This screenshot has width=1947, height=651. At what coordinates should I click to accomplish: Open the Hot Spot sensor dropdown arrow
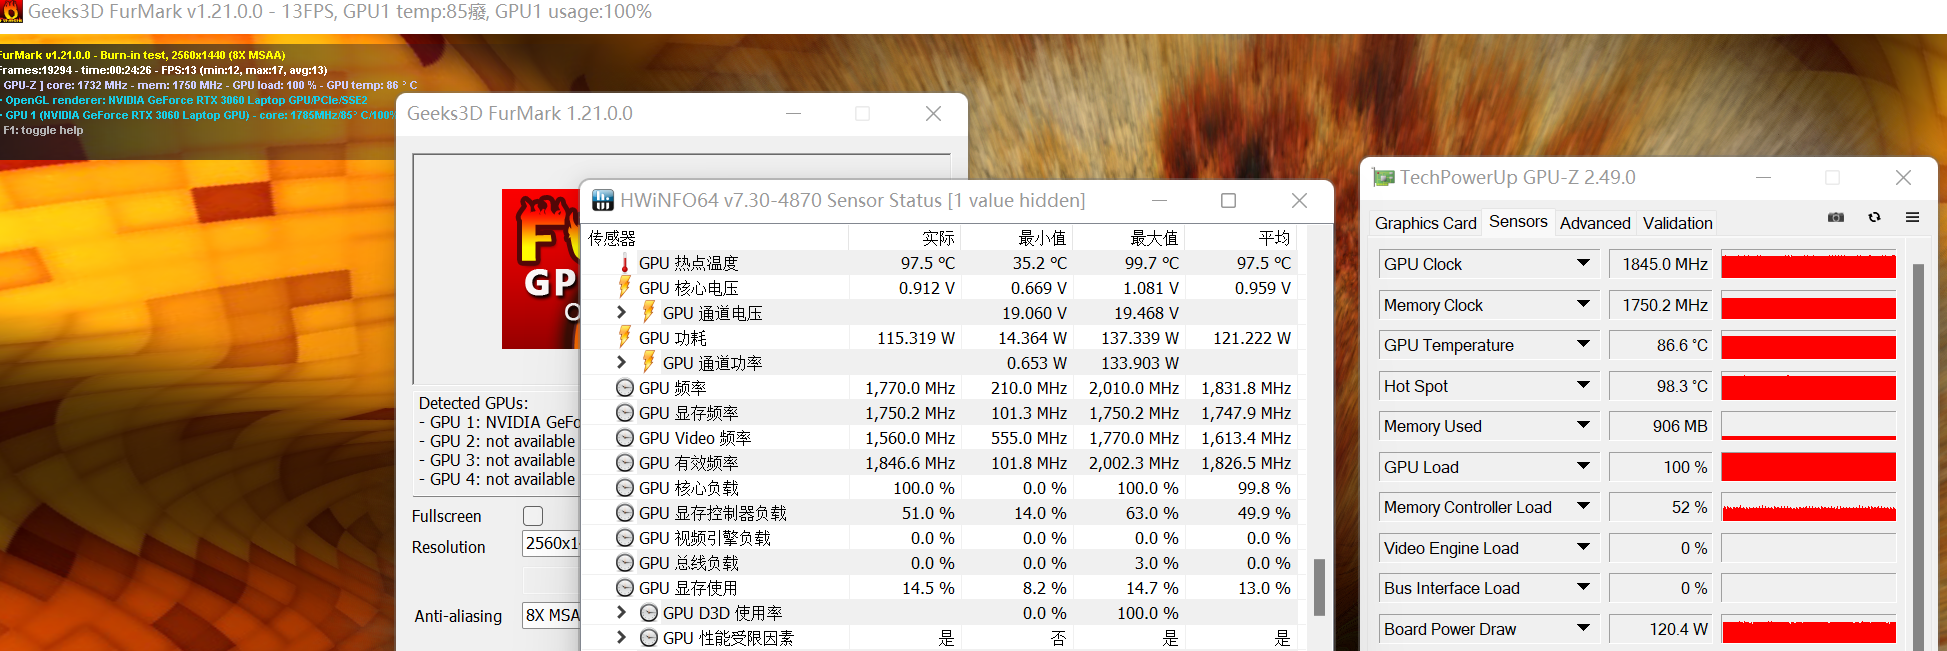(x=1583, y=386)
